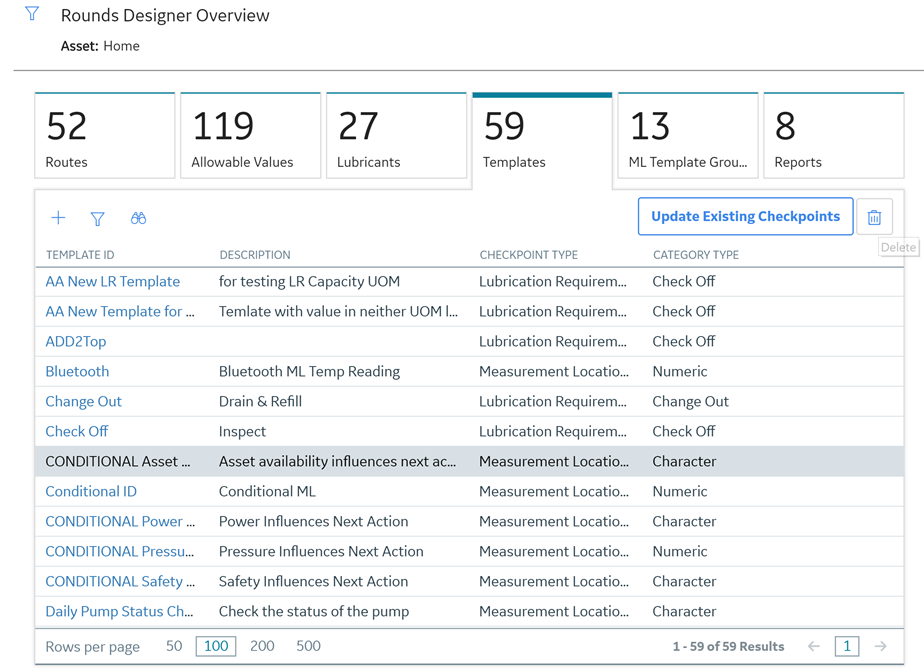Search templates using binoculars icon
Screen dimensions: 924x671
point(138,218)
